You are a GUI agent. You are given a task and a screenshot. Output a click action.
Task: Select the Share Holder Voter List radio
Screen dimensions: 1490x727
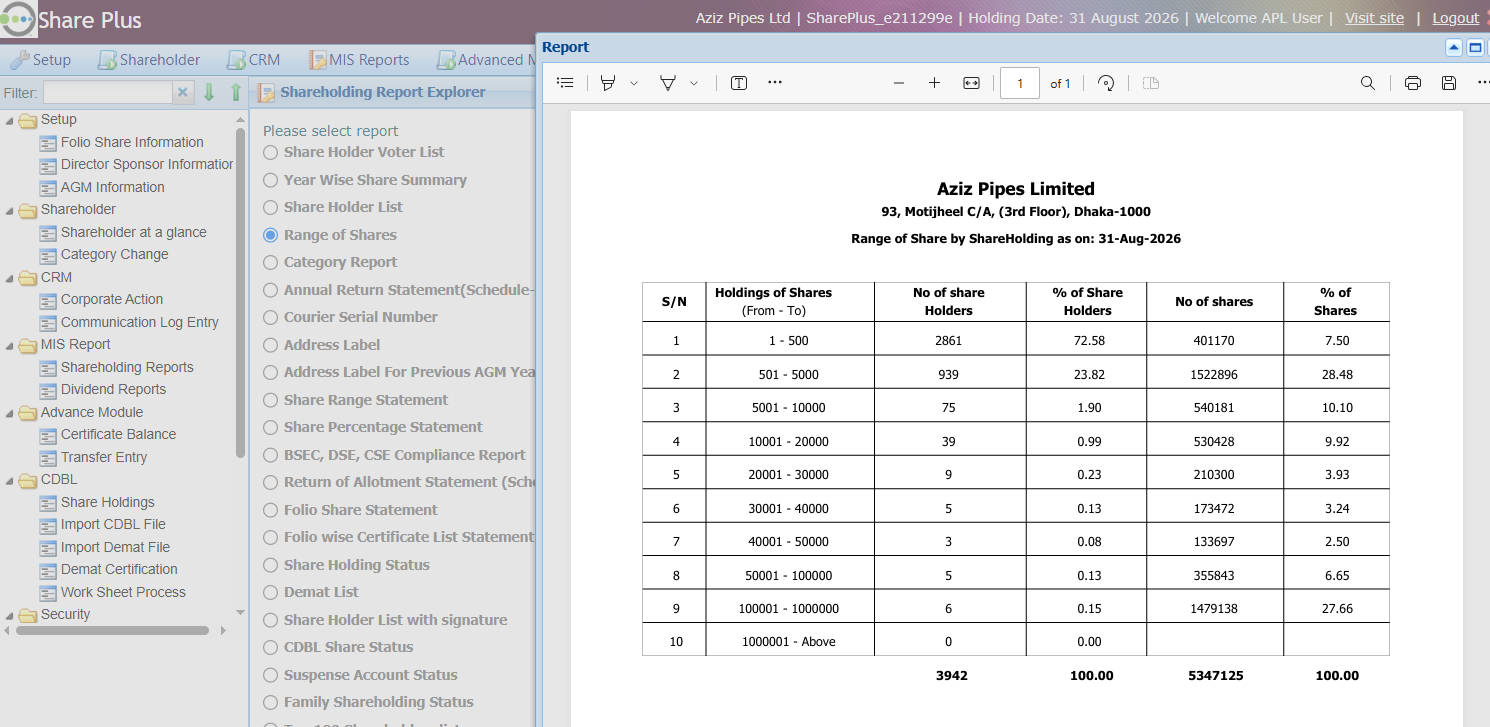[x=271, y=153]
